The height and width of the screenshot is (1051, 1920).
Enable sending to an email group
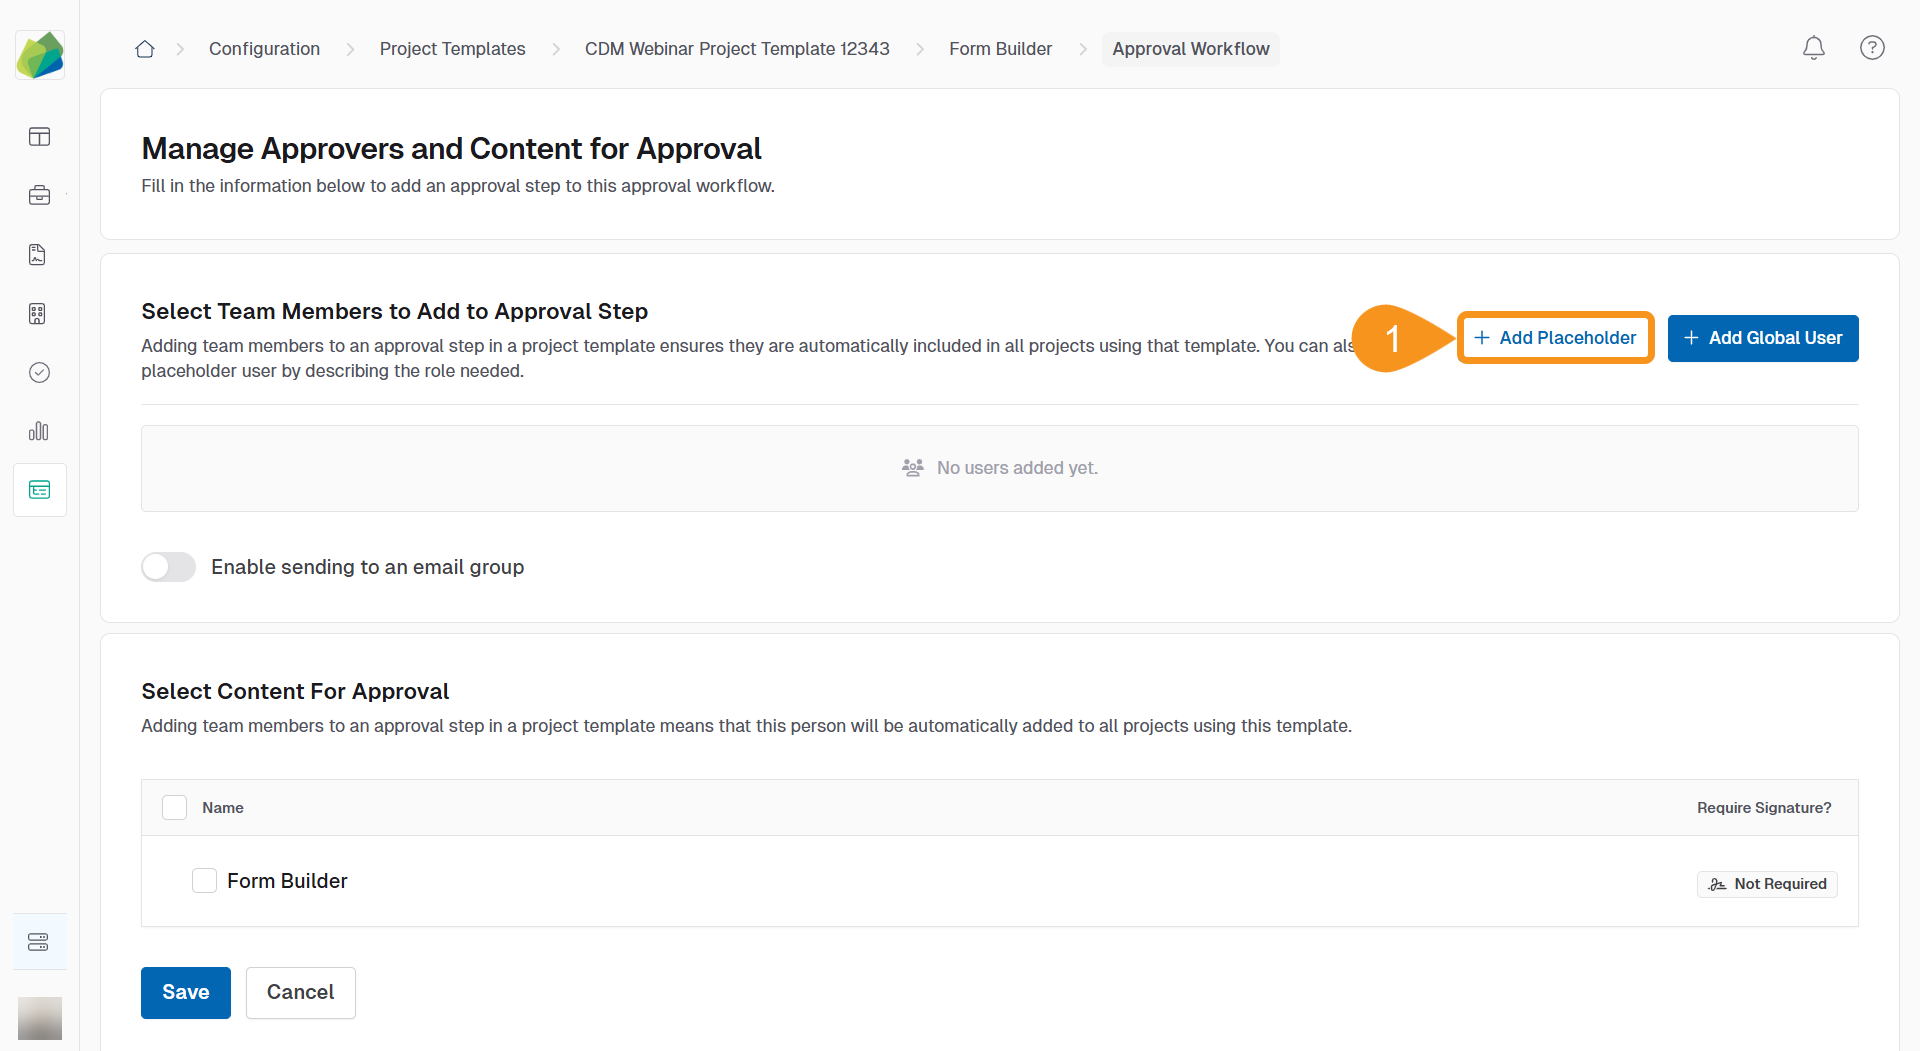click(x=168, y=566)
